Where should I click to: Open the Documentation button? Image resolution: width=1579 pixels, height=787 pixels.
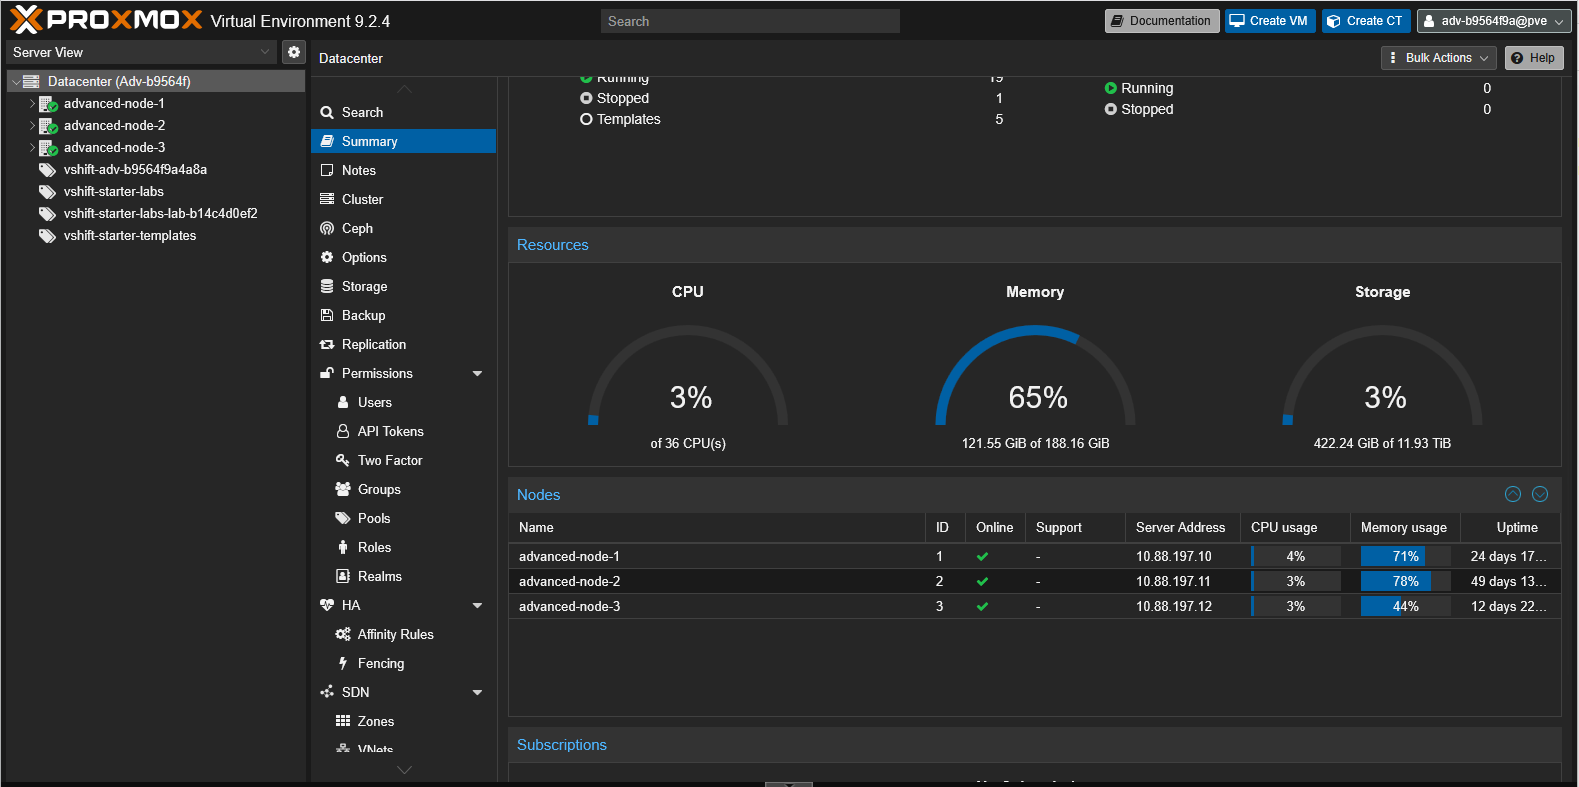pos(1161,21)
